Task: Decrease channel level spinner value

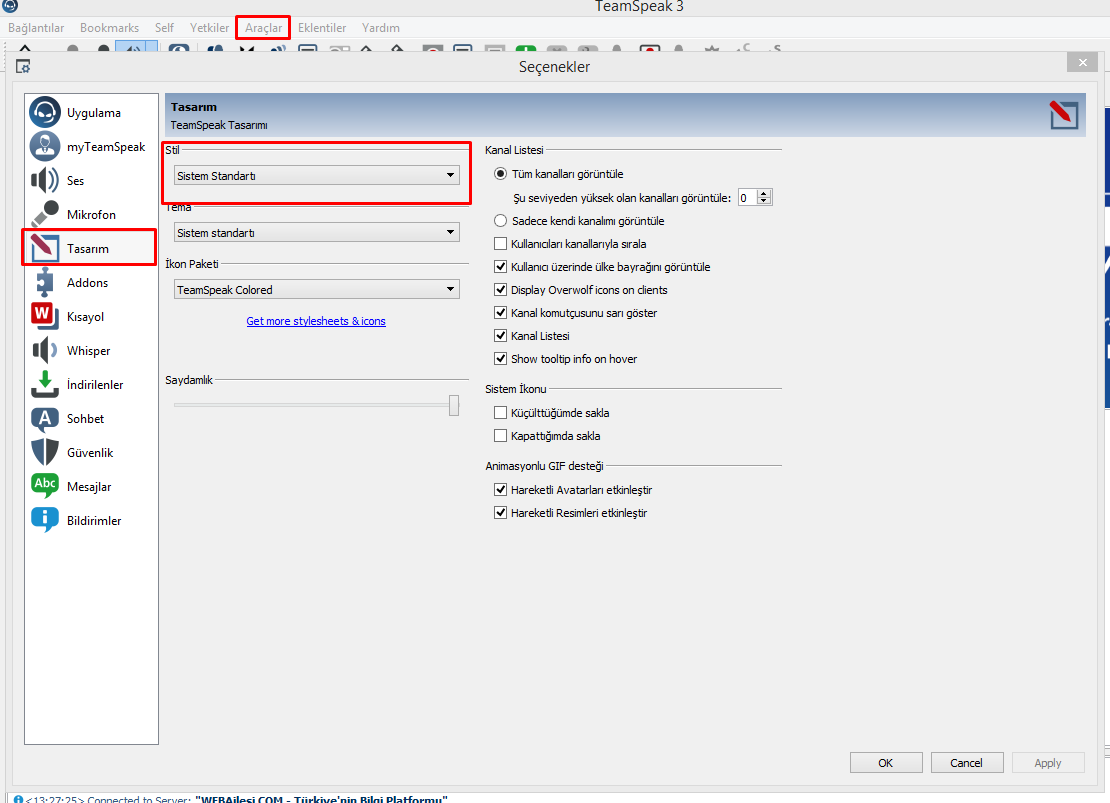Action: (x=764, y=202)
